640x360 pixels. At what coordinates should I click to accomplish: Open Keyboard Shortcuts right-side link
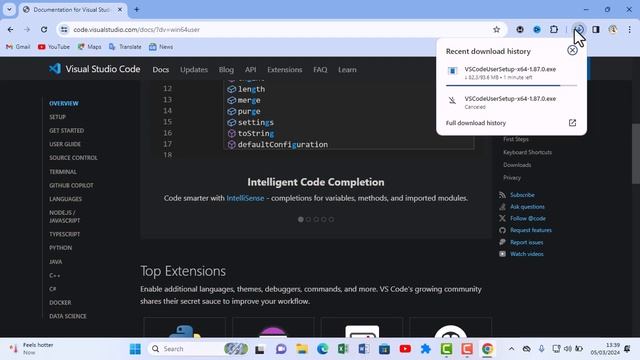tap(527, 152)
